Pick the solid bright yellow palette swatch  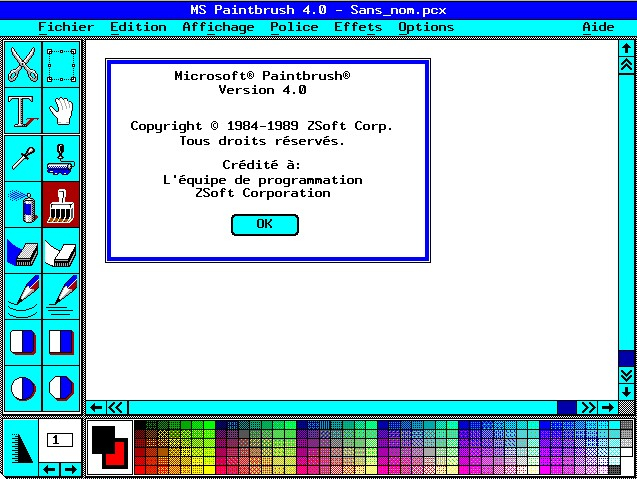coord(210,470)
